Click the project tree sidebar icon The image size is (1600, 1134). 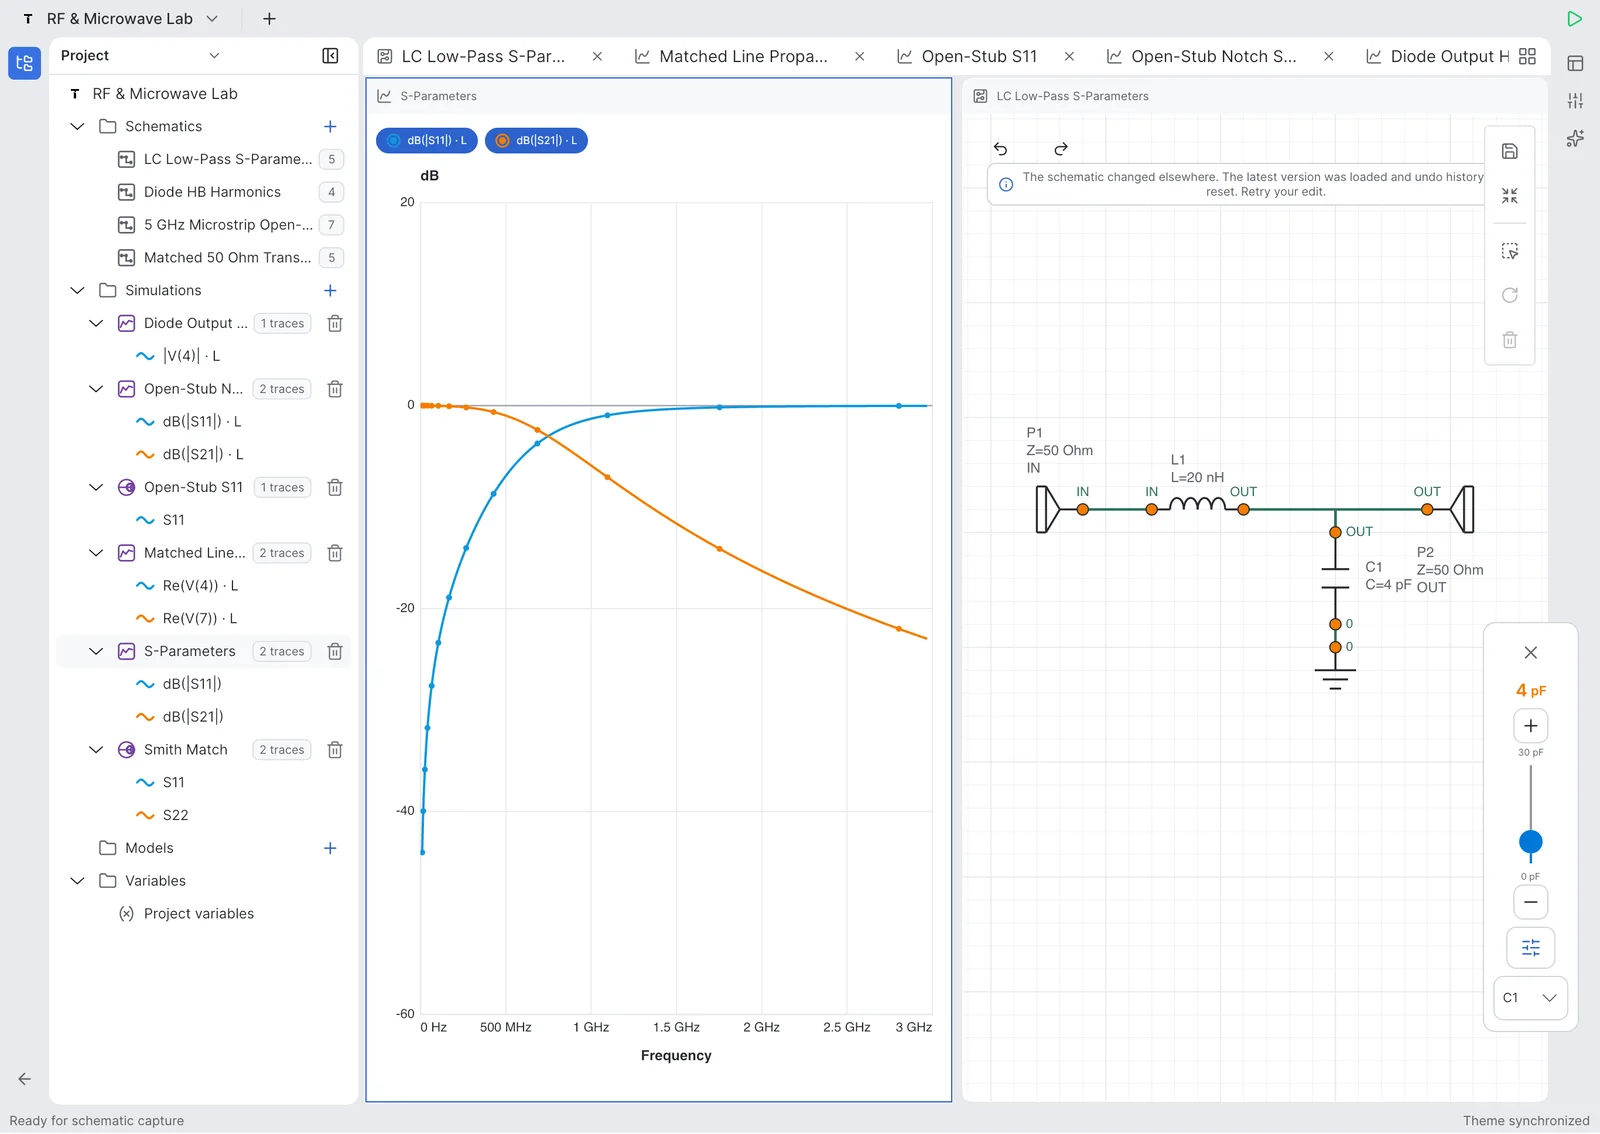(x=24, y=63)
